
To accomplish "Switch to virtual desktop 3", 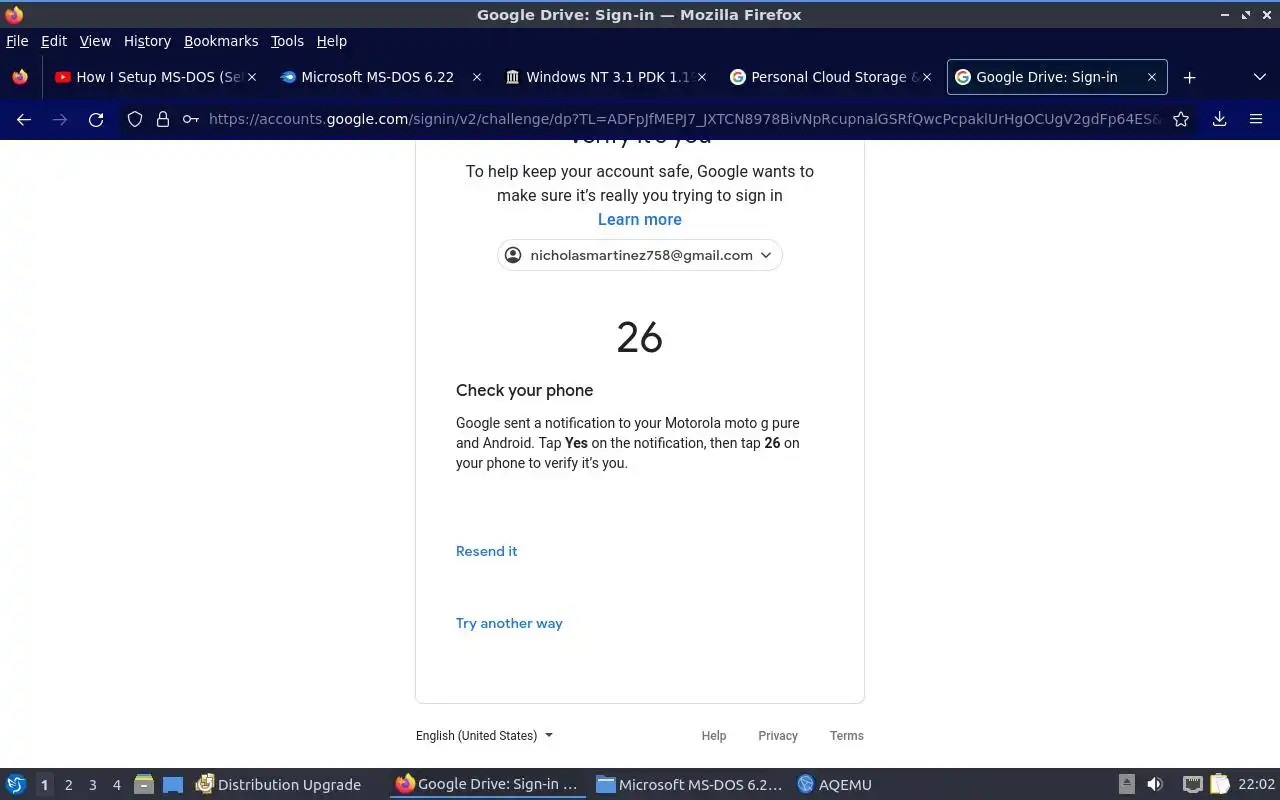I will 92,785.
